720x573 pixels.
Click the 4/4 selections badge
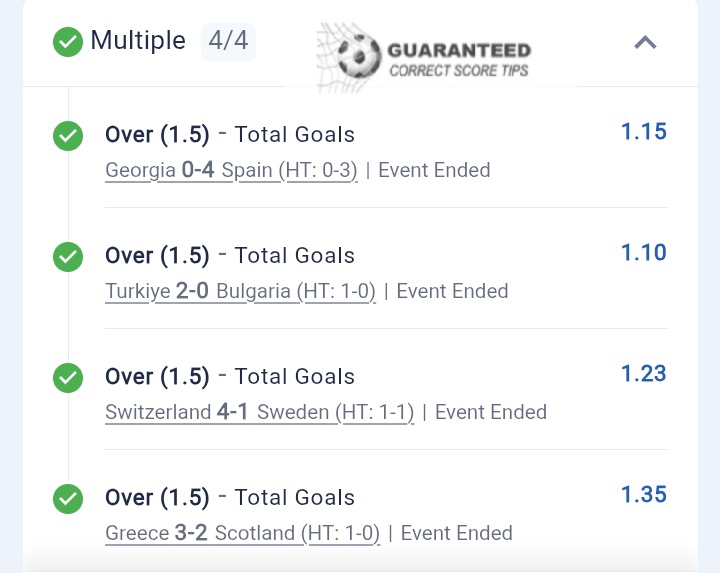click(x=229, y=41)
